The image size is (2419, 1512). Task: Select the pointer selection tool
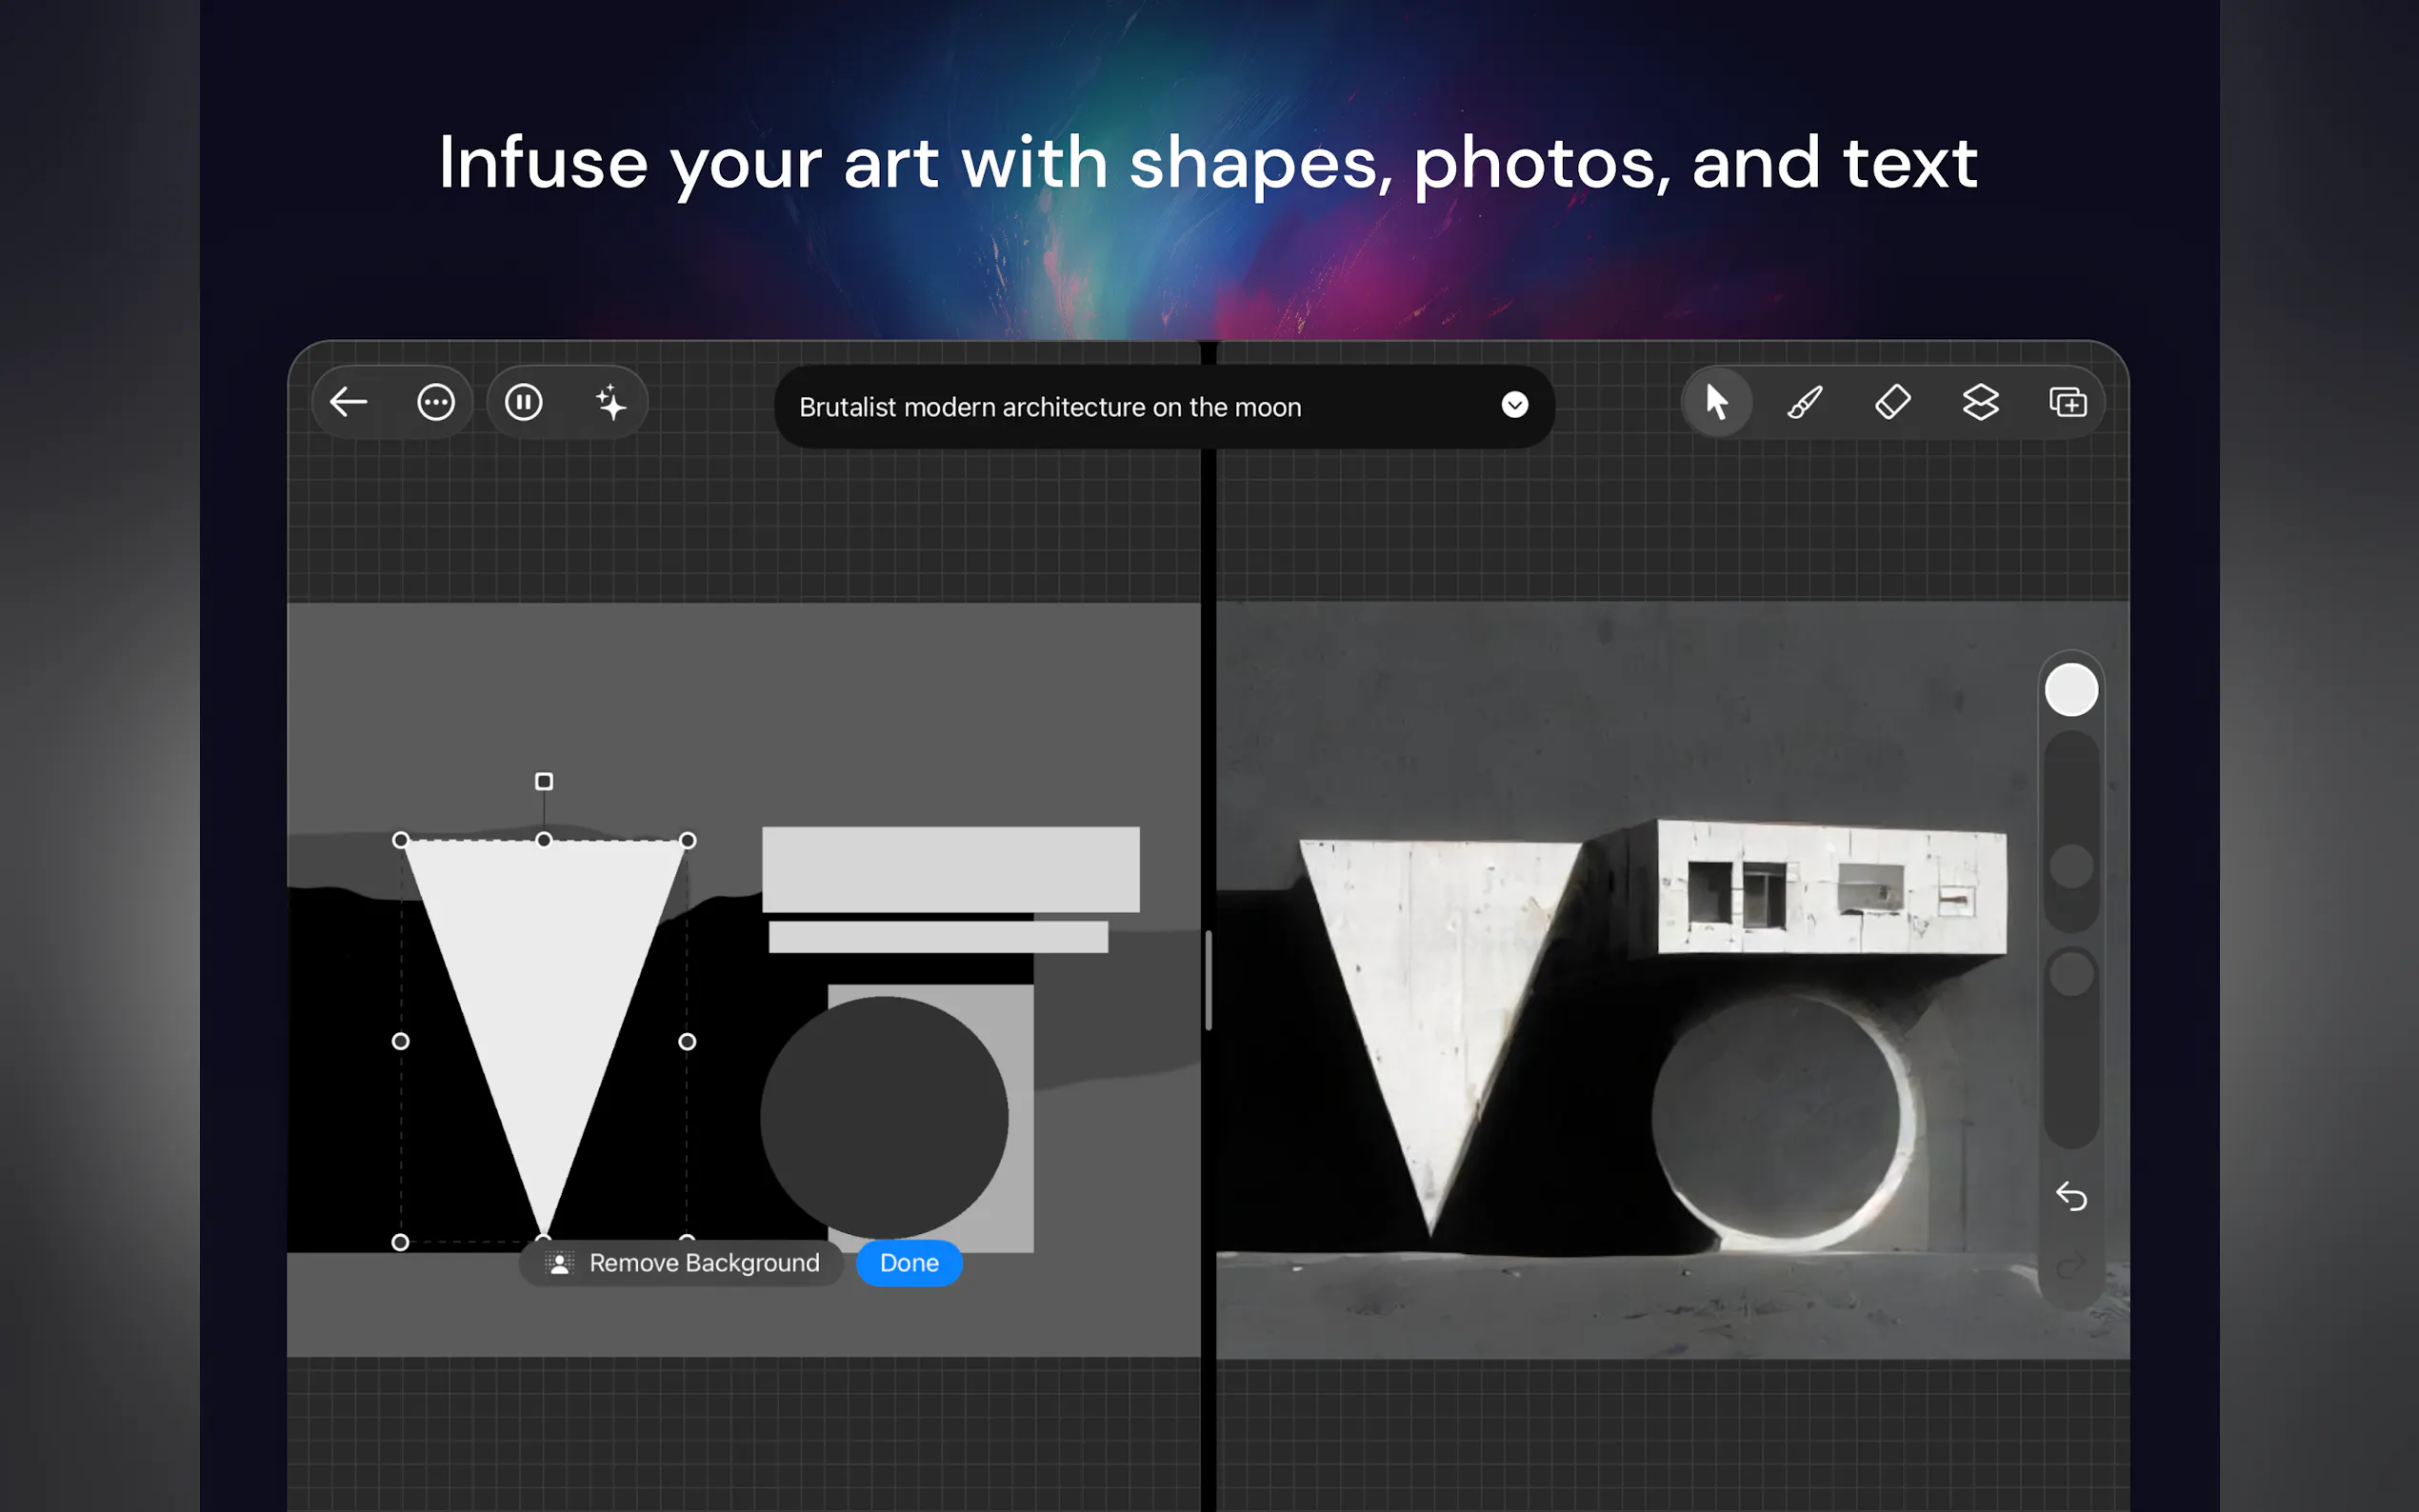tap(1717, 403)
